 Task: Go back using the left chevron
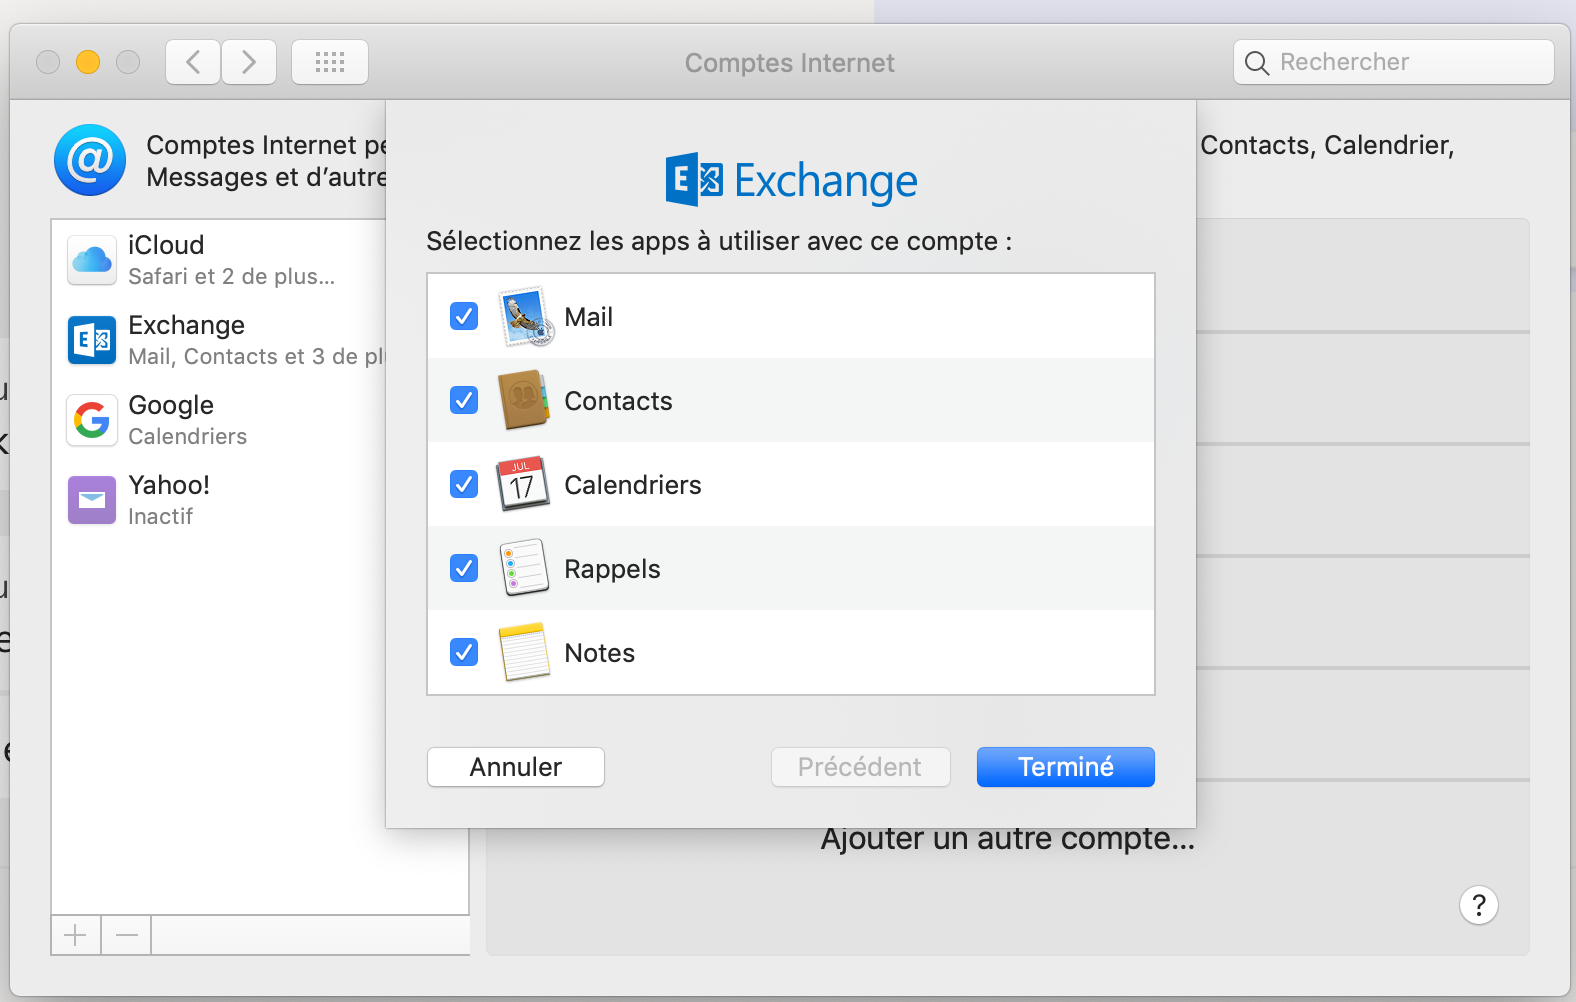[193, 63]
